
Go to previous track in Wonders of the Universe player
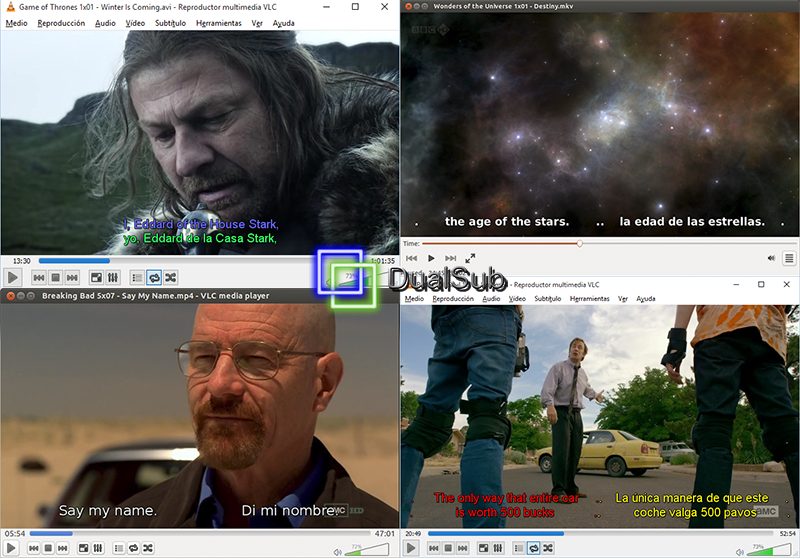point(412,258)
